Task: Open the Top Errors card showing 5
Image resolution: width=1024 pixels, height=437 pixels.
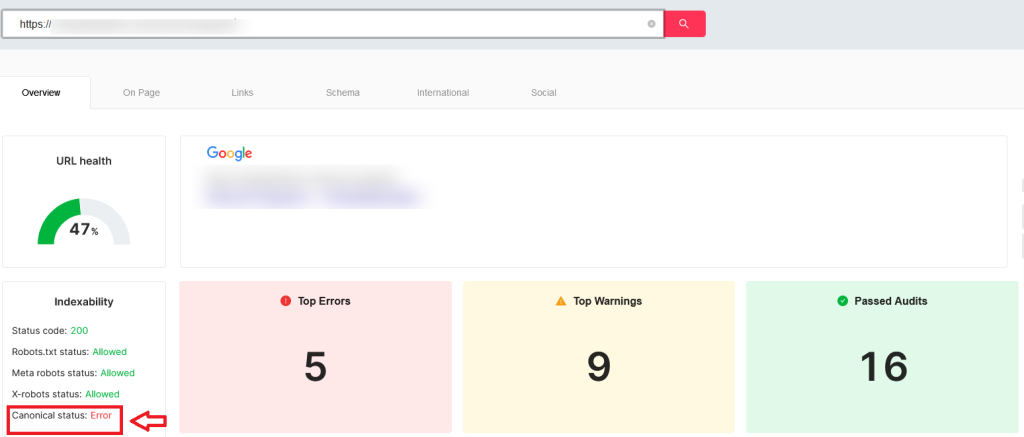Action: pos(315,357)
